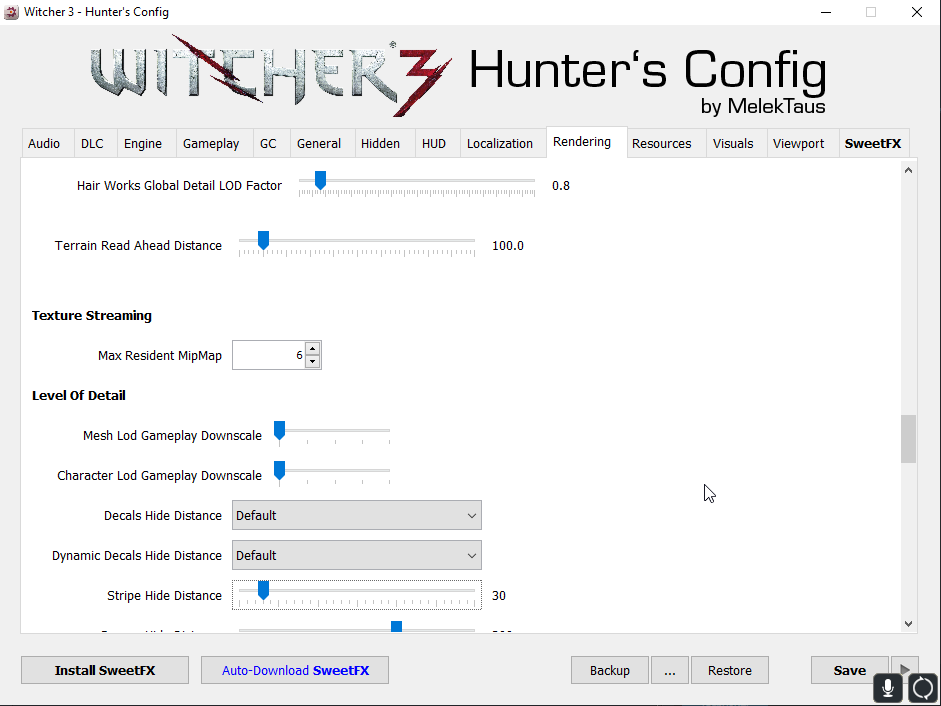This screenshot has width=941, height=706.
Task: Click the Character Lod Gameplay Downscale slider
Action: (x=334, y=475)
